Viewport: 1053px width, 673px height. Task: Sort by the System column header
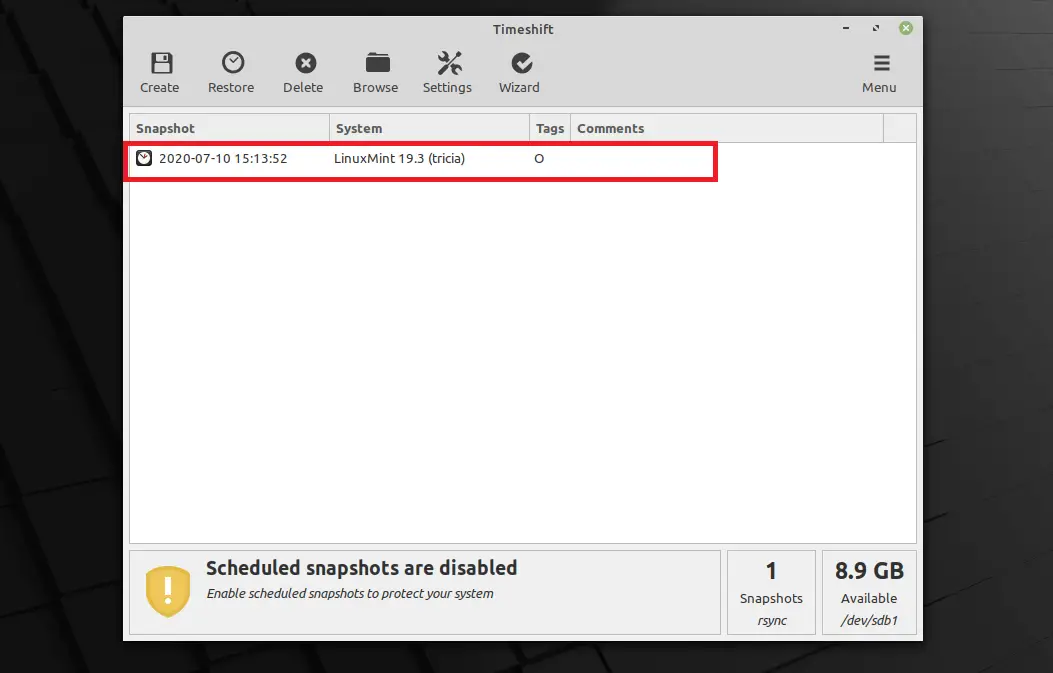[429, 128]
